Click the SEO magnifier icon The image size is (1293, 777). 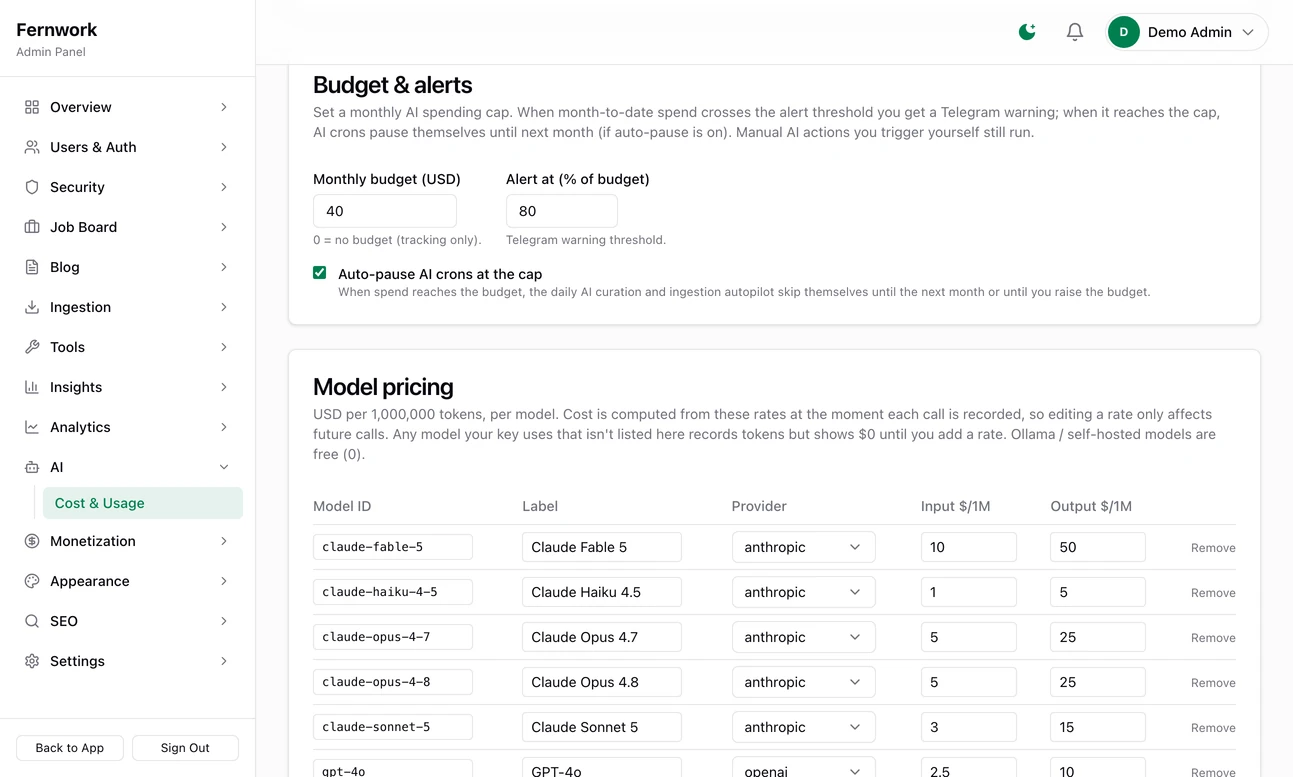click(32, 621)
